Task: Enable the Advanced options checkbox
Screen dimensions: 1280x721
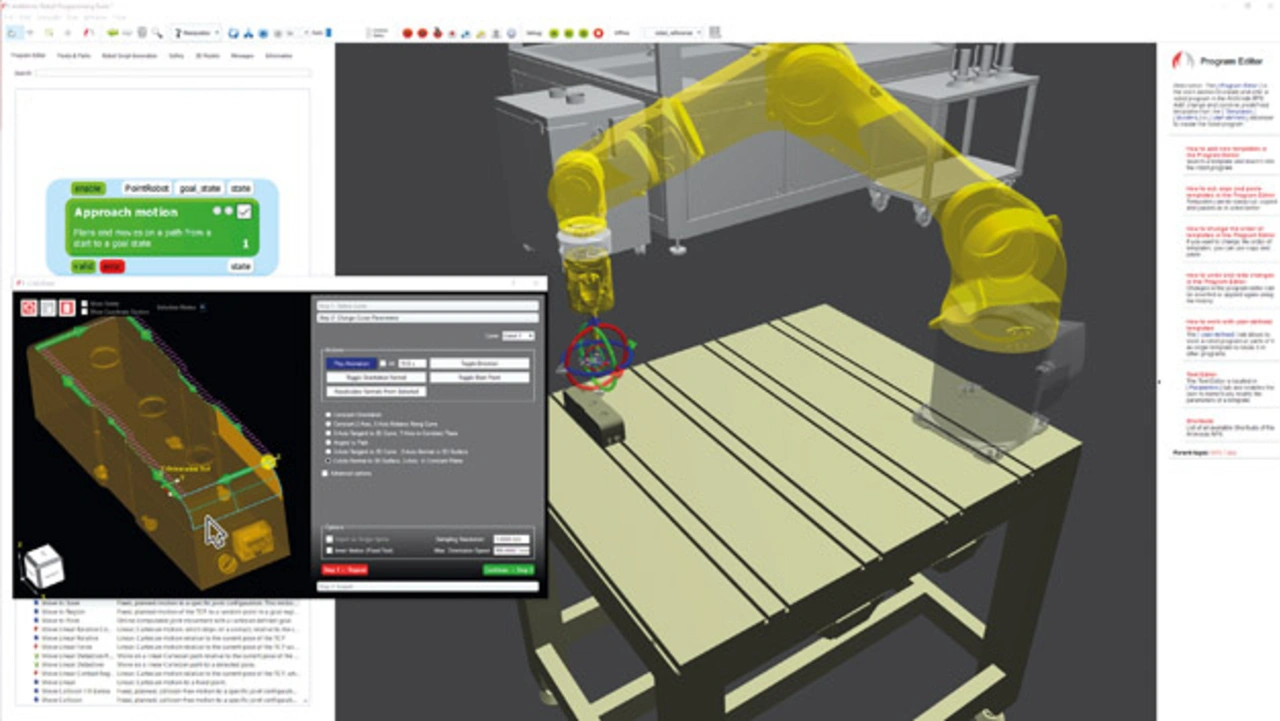Action: [x=326, y=473]
